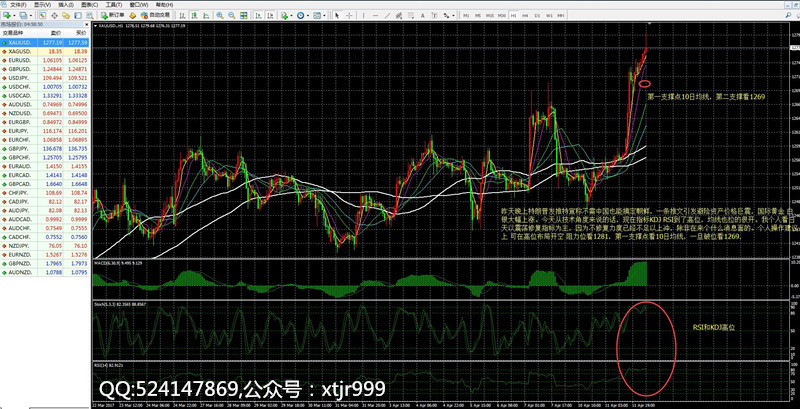Viewport: 800px width, 409px height.
Task: Expand the Periods dropdown arrow
Action: (308, 15)
